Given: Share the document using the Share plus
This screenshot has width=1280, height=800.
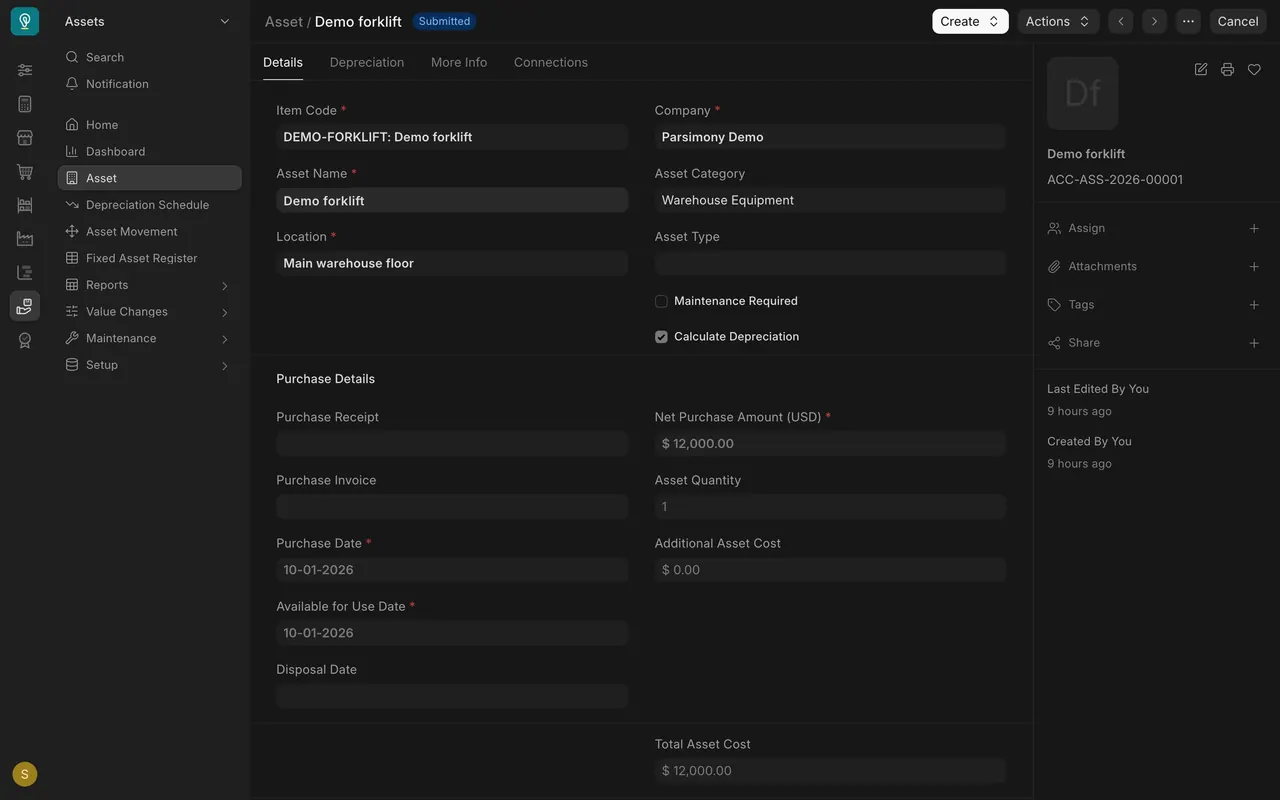Looking at the screenshot, I should (1254, 343).
